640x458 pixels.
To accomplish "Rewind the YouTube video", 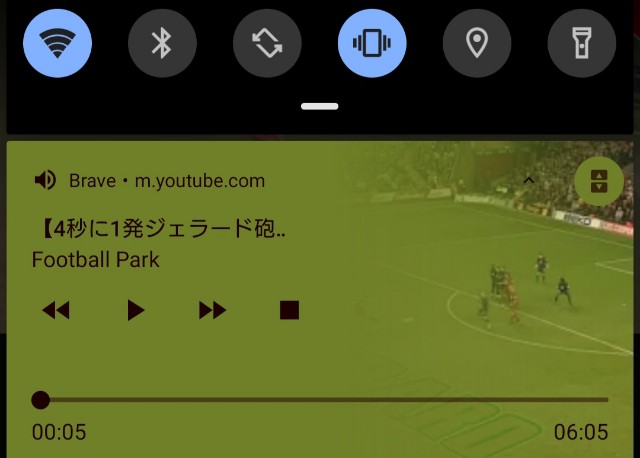I will 56,310.
